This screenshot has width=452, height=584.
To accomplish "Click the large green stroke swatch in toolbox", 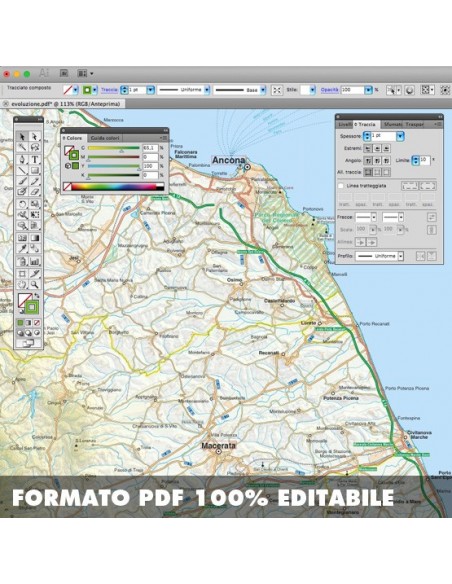I will tap(32, 307).
